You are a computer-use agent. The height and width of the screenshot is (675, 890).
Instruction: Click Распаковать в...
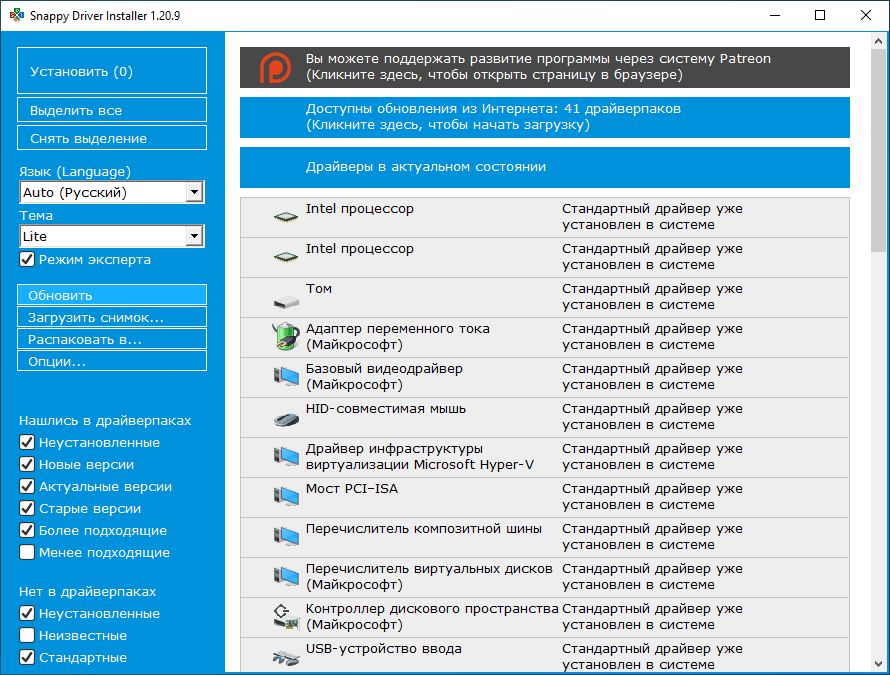tap(112, 339)
